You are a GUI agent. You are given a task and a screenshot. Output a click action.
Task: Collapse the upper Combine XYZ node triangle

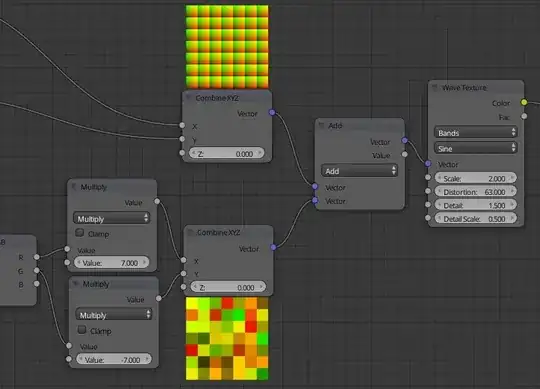coord(188,98)
